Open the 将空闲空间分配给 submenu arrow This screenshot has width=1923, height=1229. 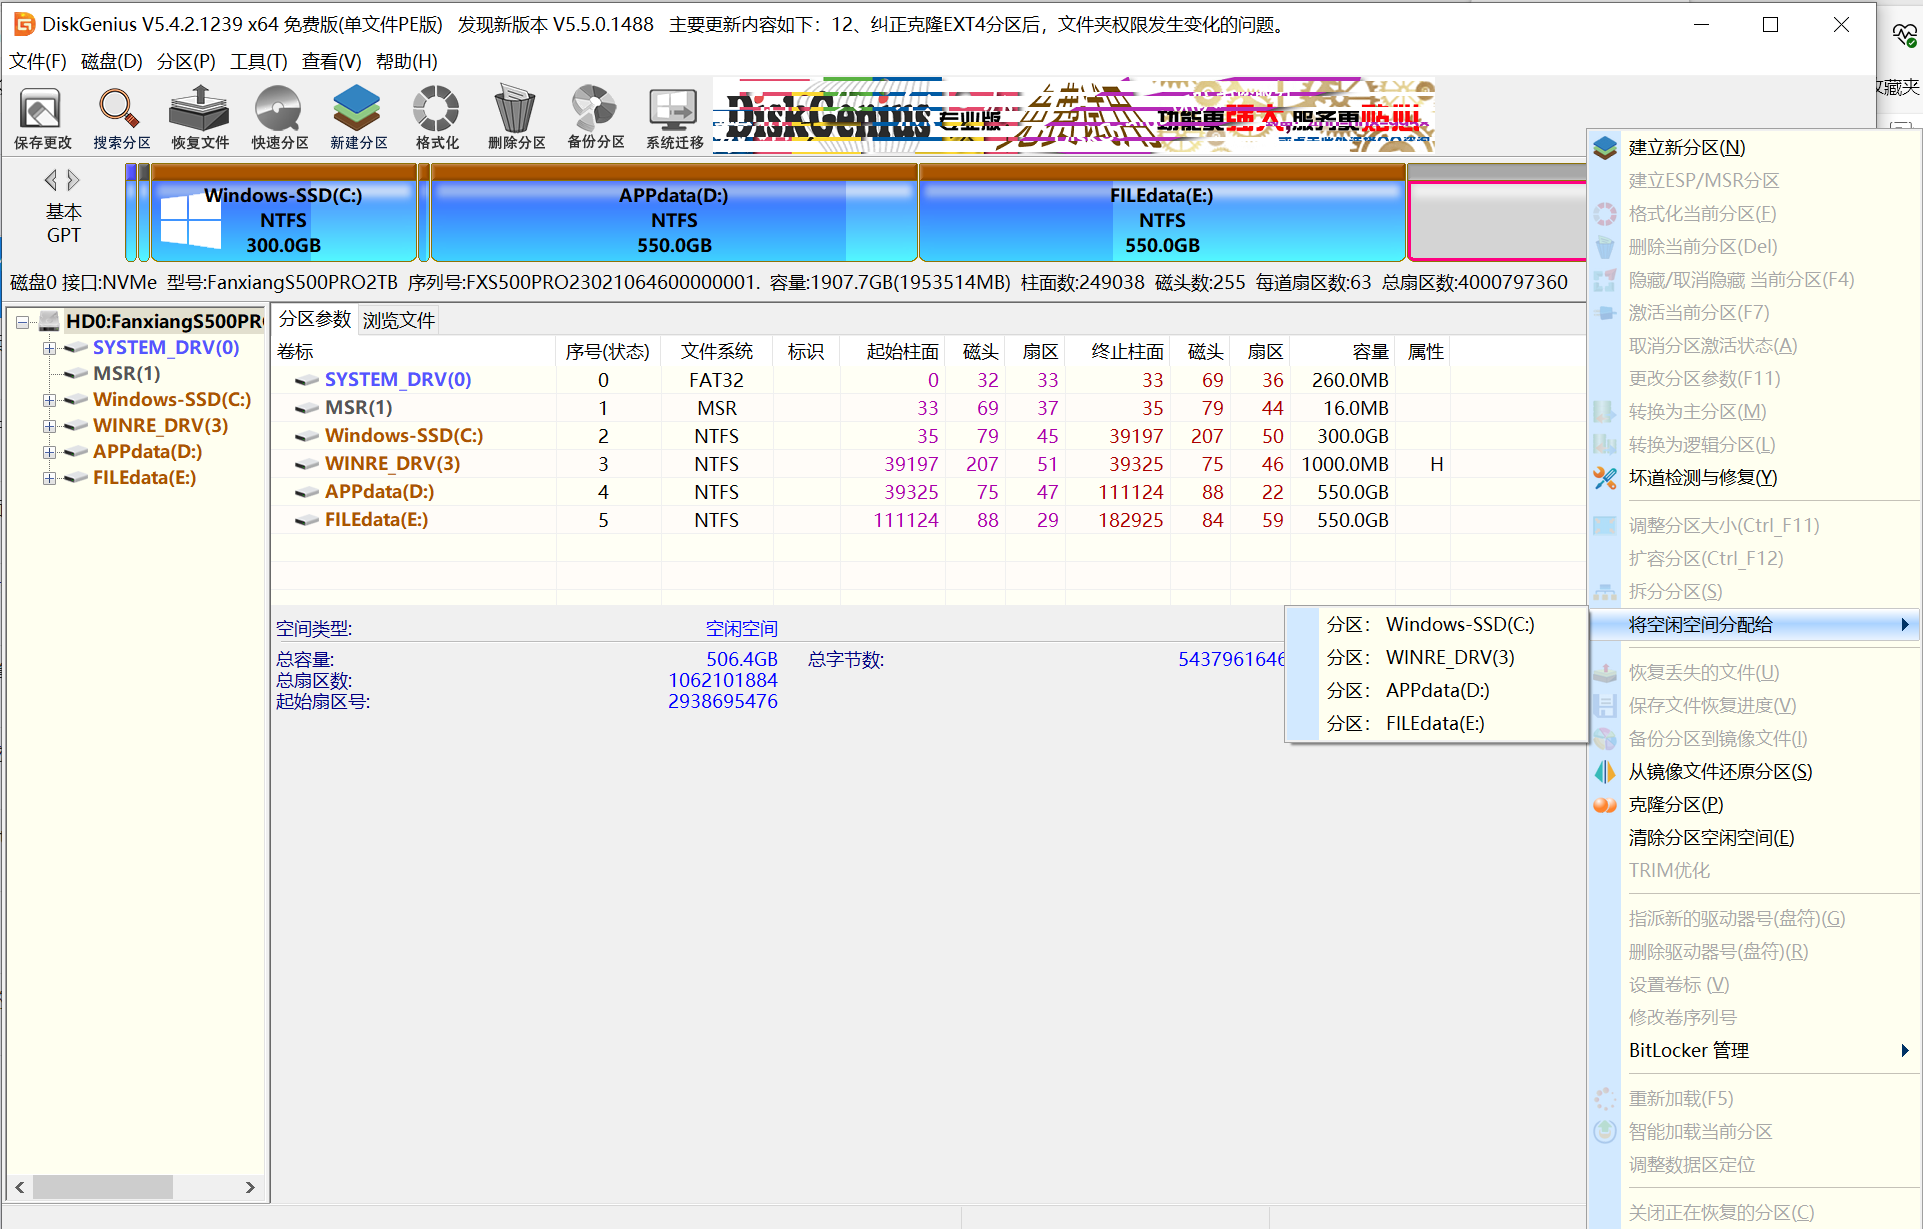point(1905,625)
